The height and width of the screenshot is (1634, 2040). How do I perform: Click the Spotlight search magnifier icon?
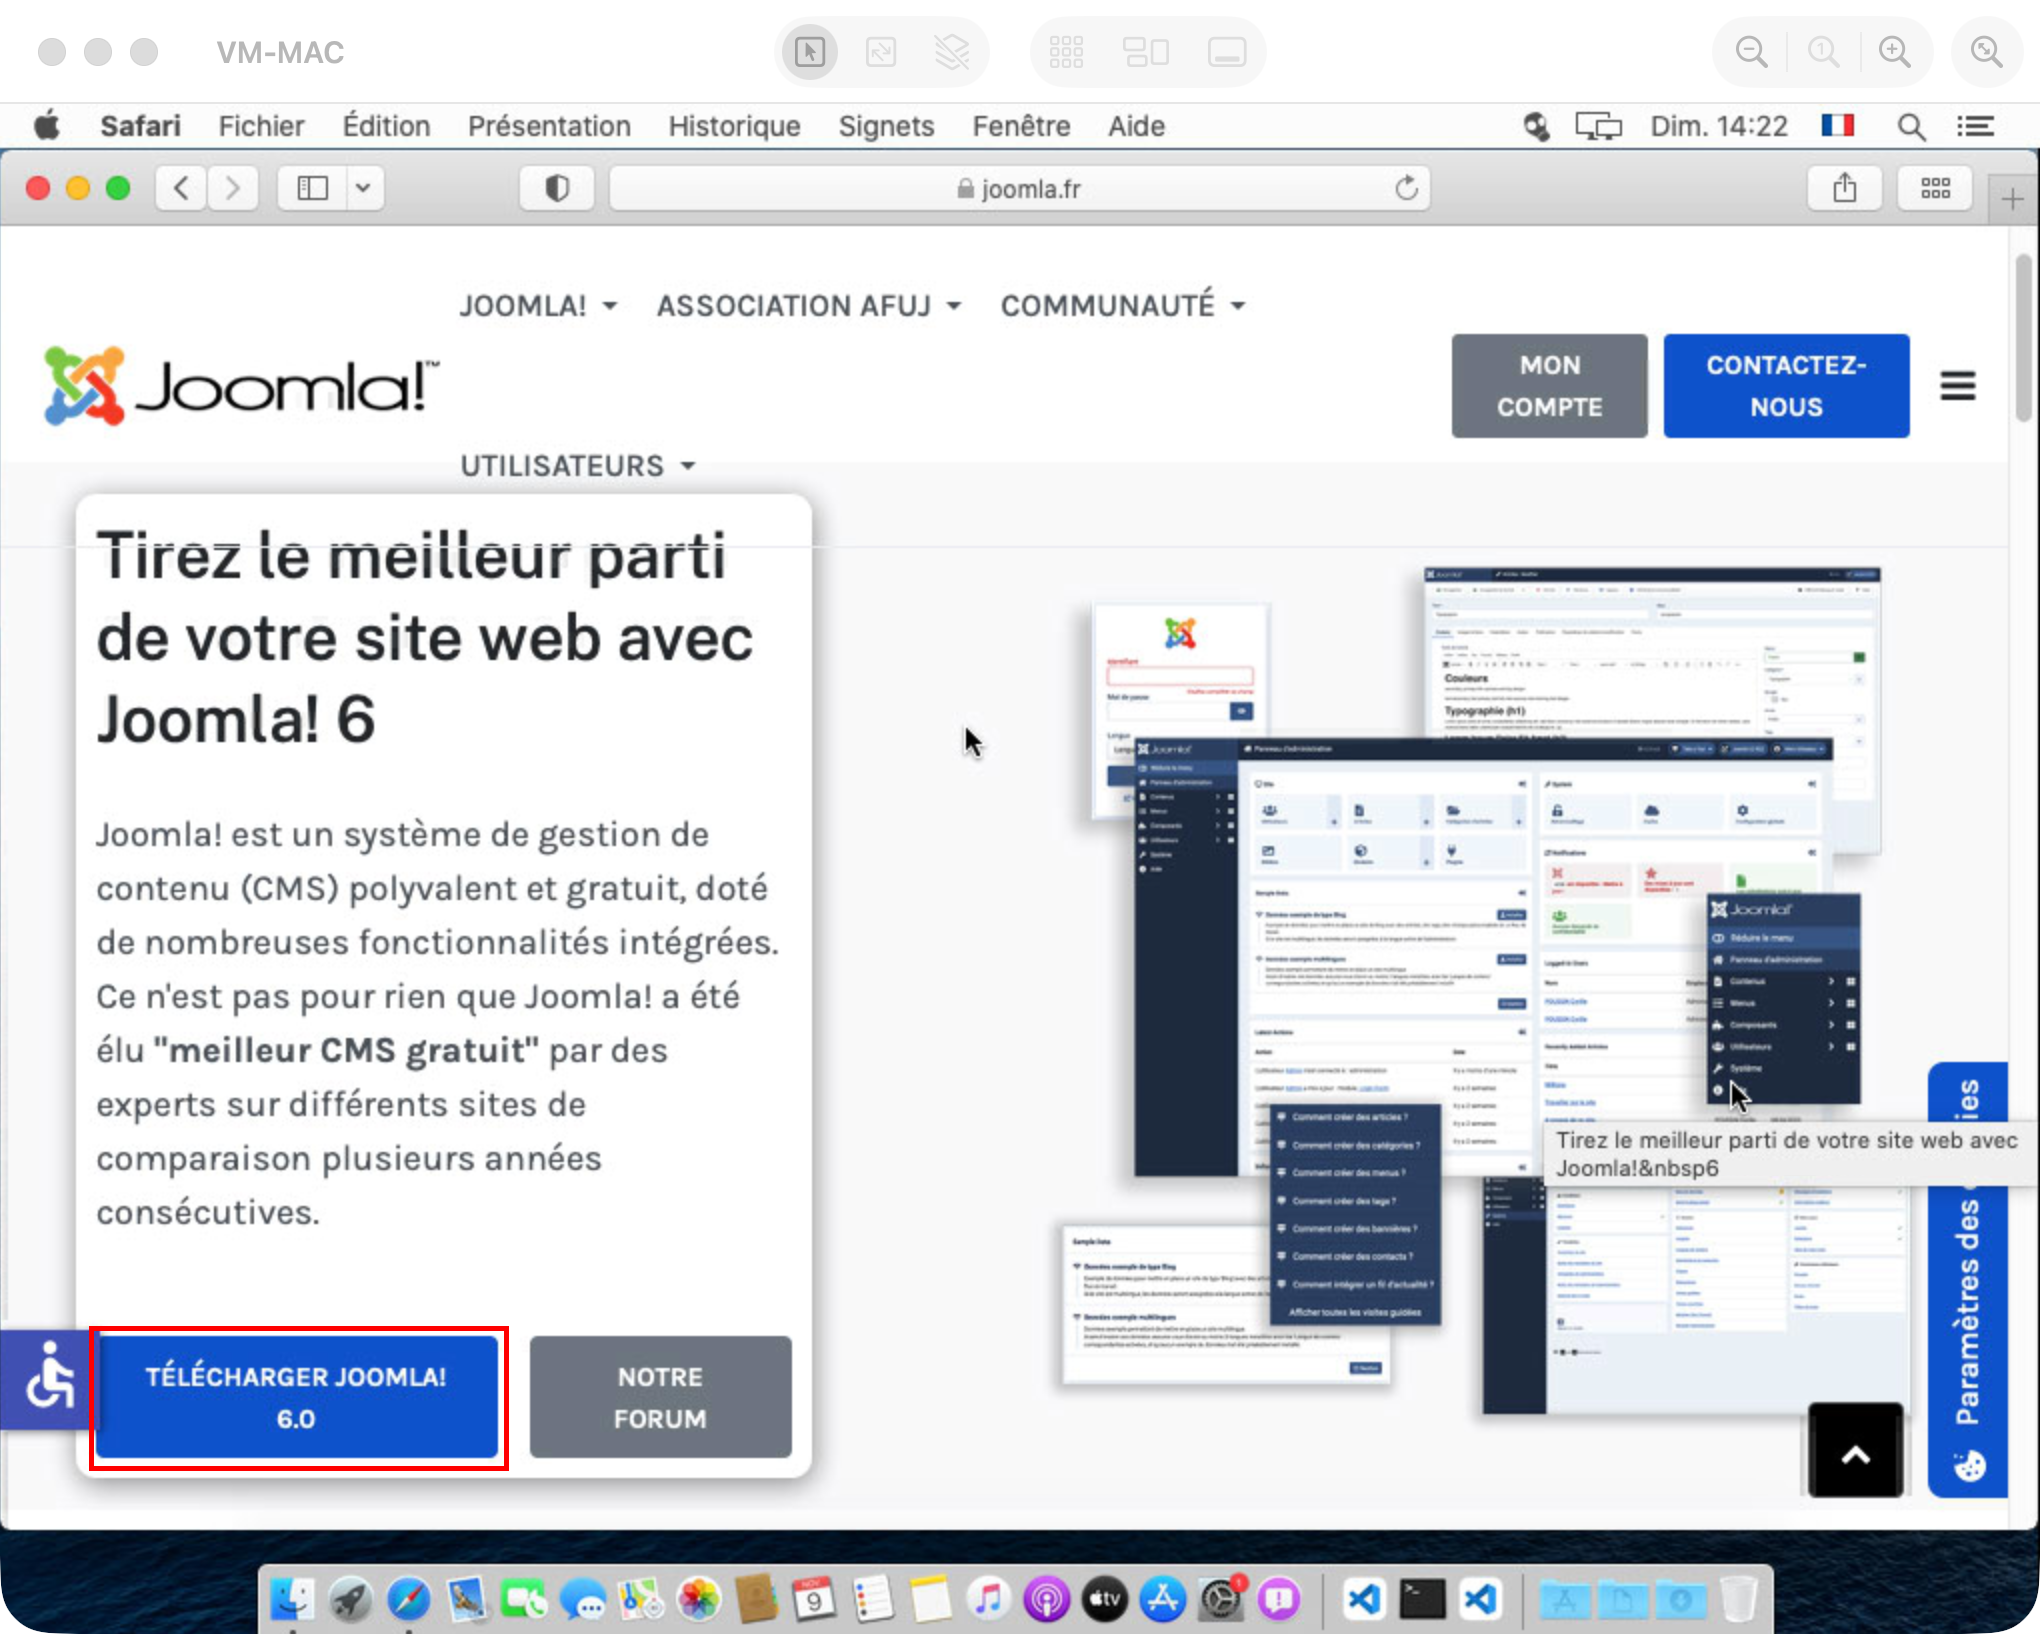[x=1911, y=127]
